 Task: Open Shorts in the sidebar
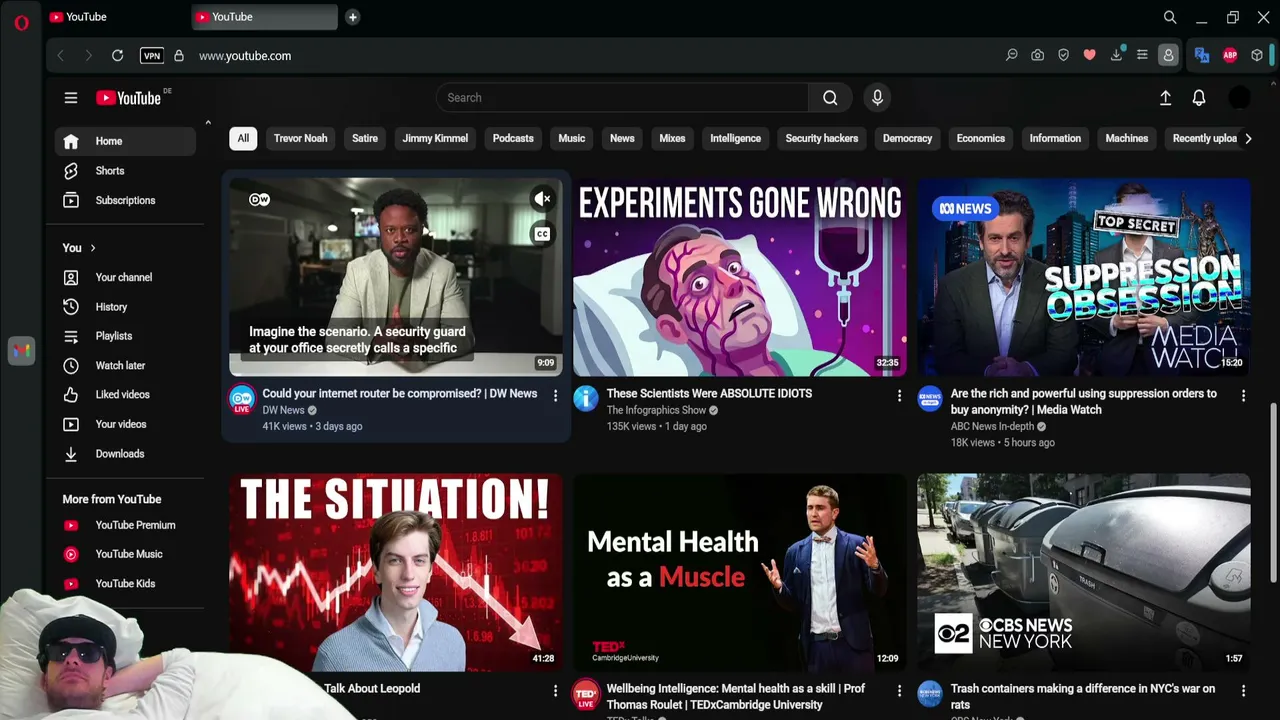point(125,171)
